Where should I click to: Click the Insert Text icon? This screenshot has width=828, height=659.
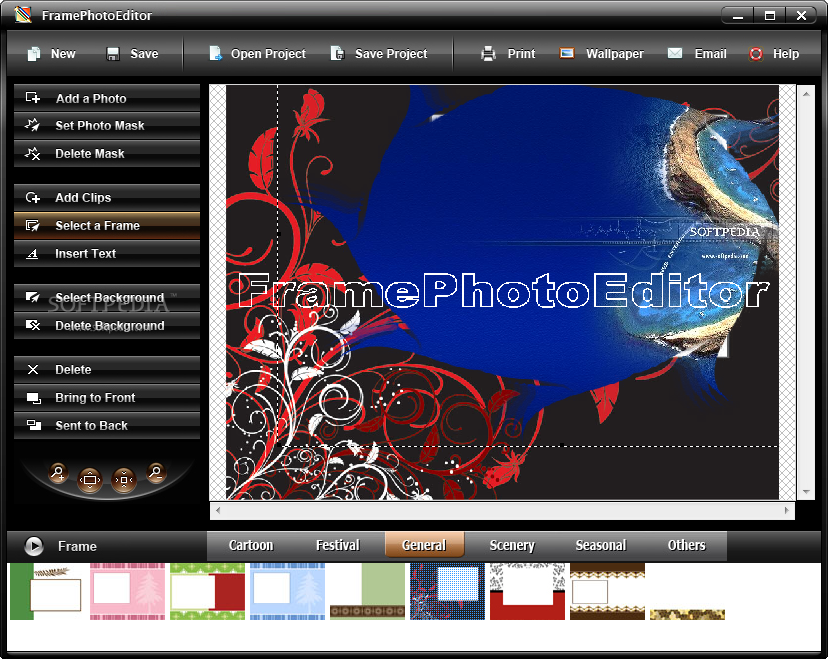pos(33,253)
